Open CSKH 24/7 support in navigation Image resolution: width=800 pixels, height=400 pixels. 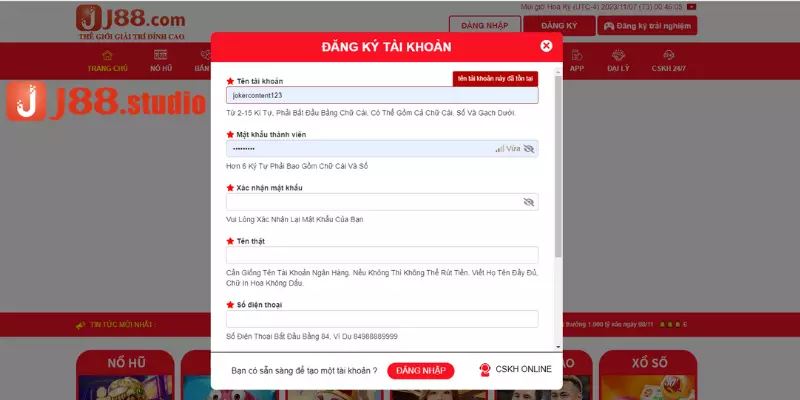coord(668,61)
